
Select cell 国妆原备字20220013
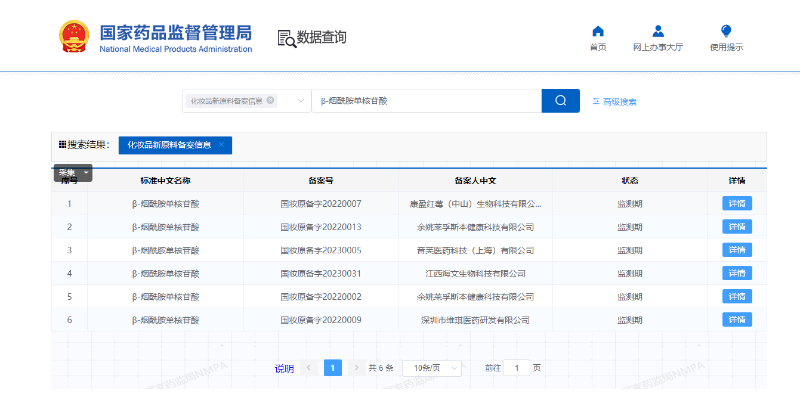click(x=321, y=227)
